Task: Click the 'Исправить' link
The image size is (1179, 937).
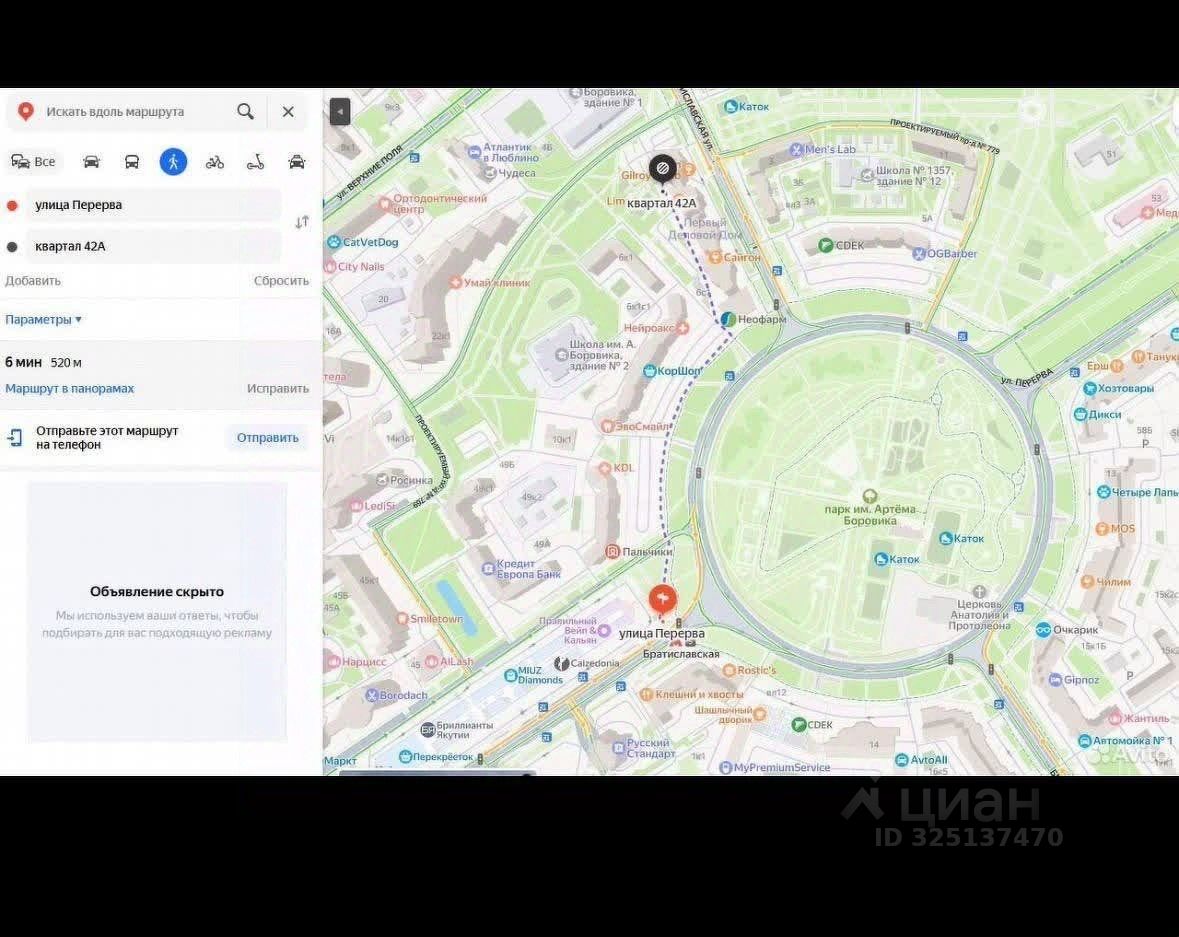Action: click(x=278, y=389)
